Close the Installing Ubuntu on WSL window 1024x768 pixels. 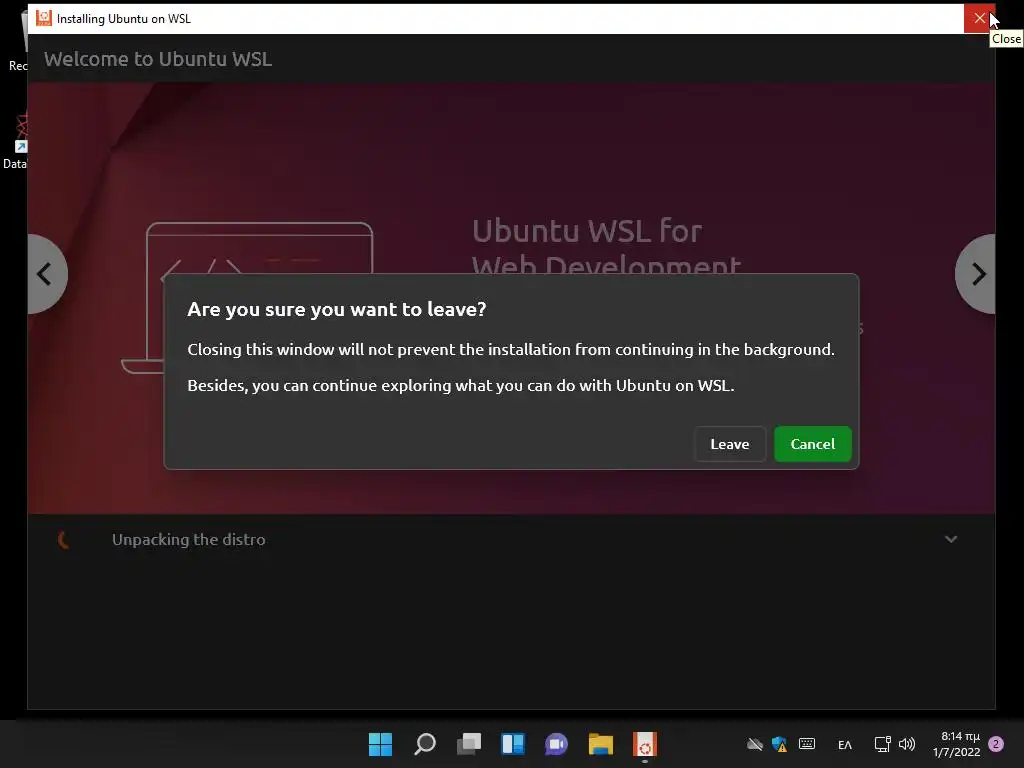click(979, 18)
